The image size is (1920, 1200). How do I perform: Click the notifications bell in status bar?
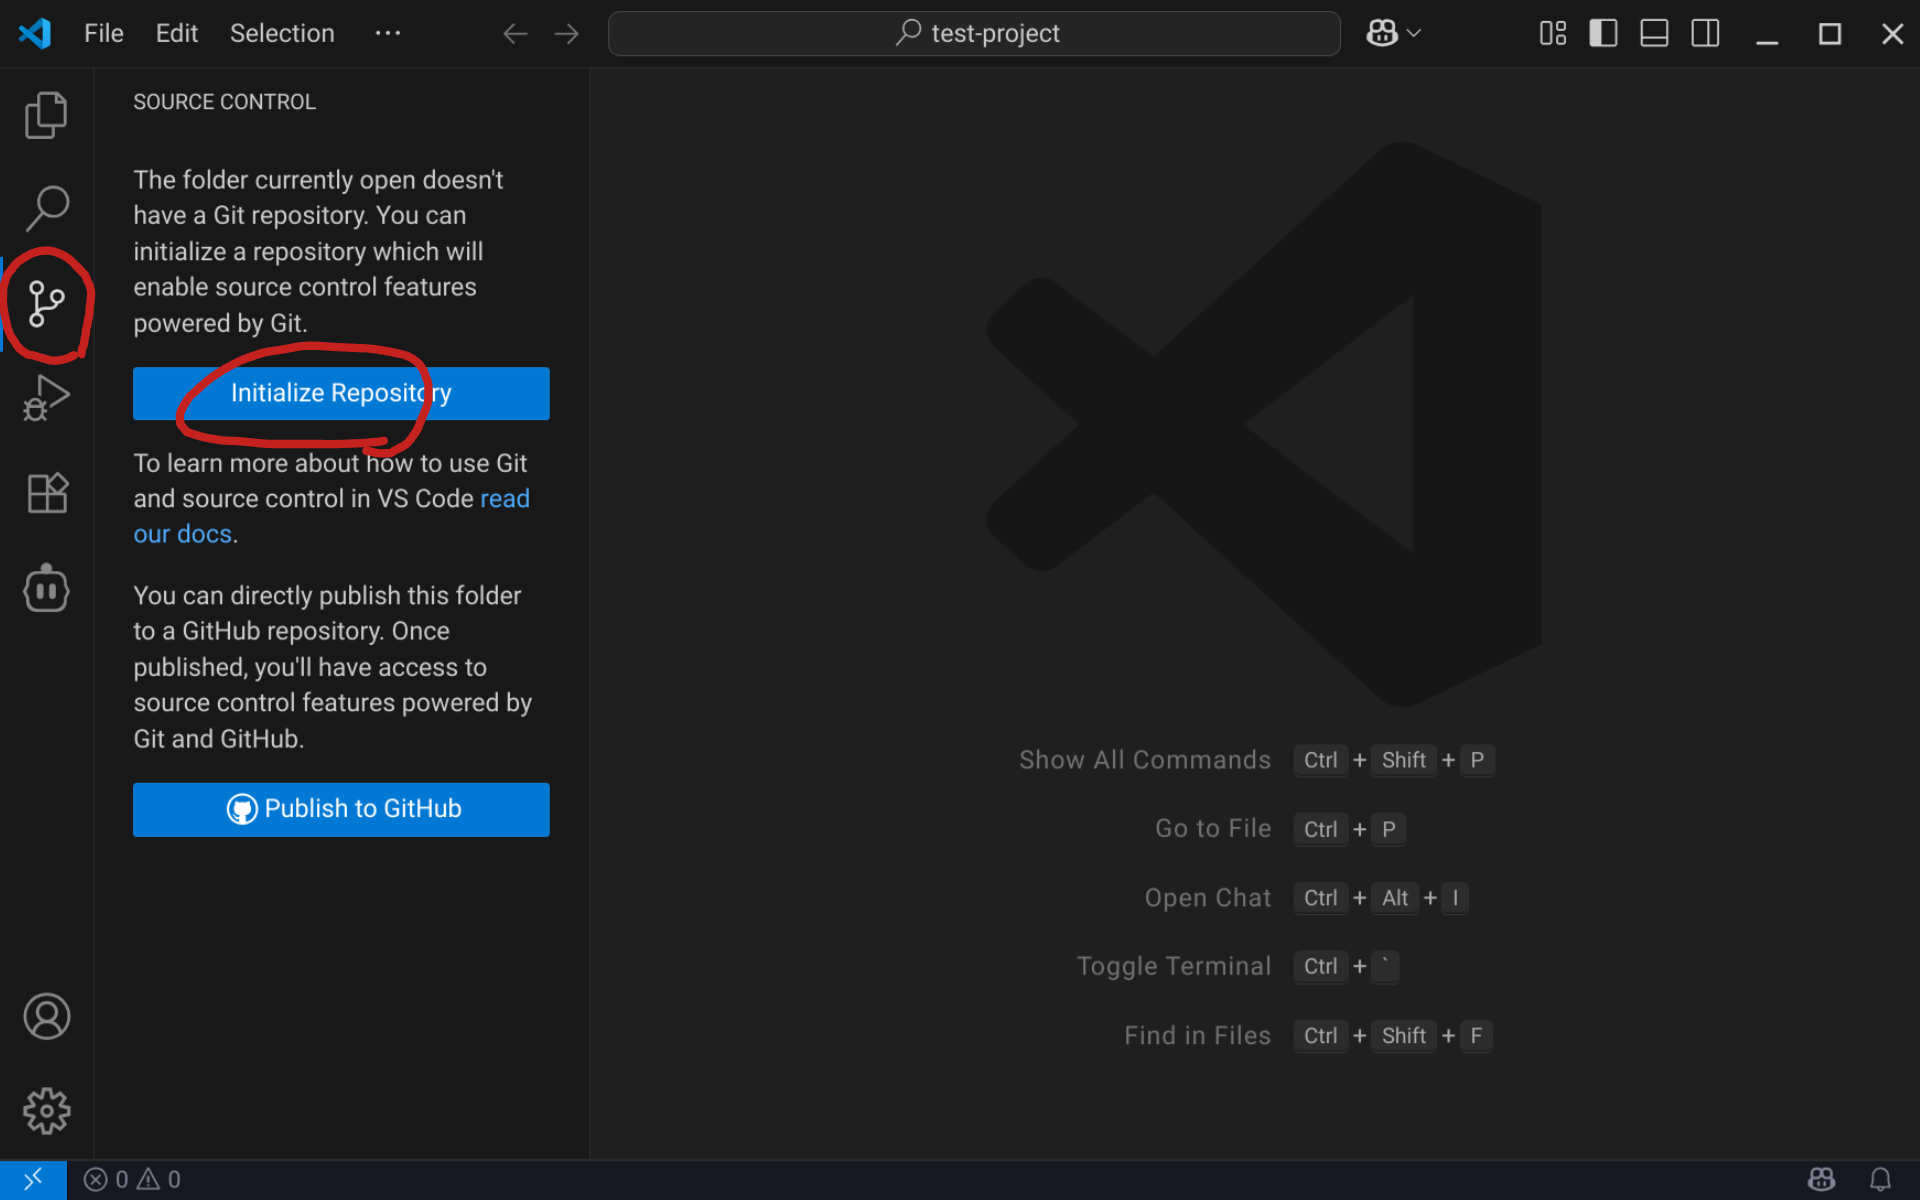(x=1880, y=1179)
